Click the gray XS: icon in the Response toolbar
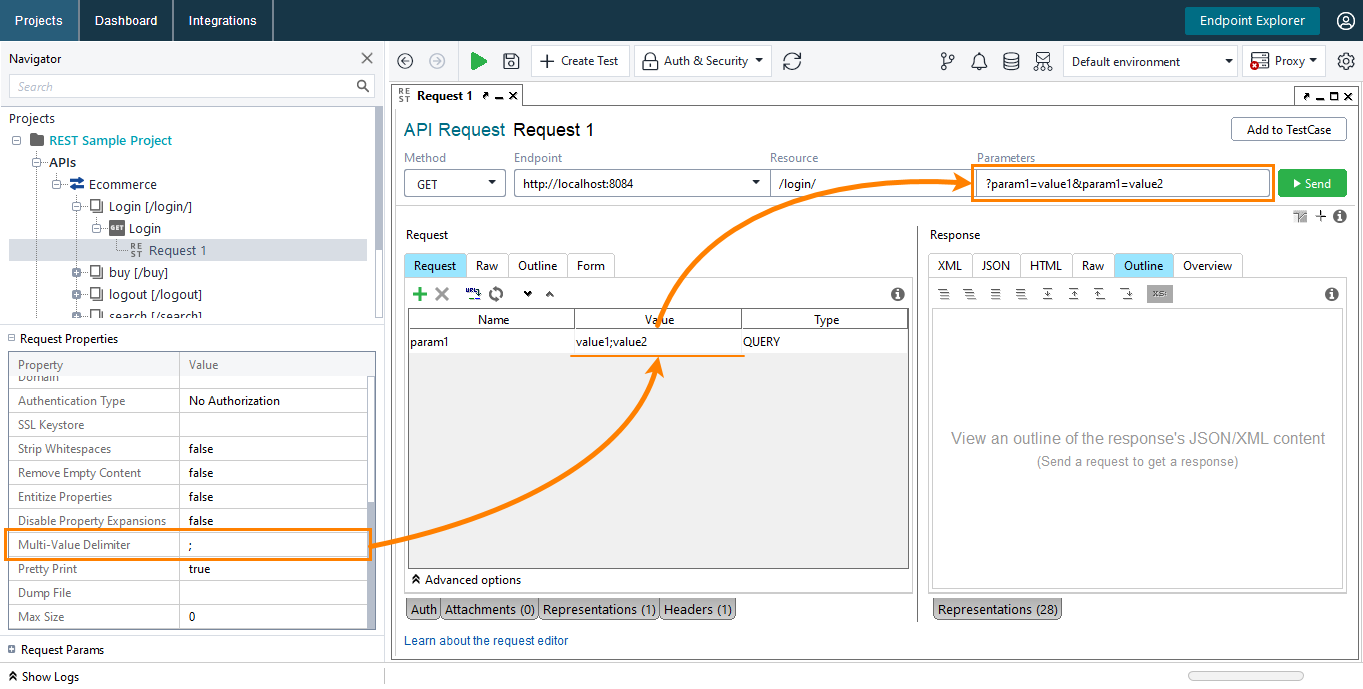Screen dimensions: 1363x689 1159,294
